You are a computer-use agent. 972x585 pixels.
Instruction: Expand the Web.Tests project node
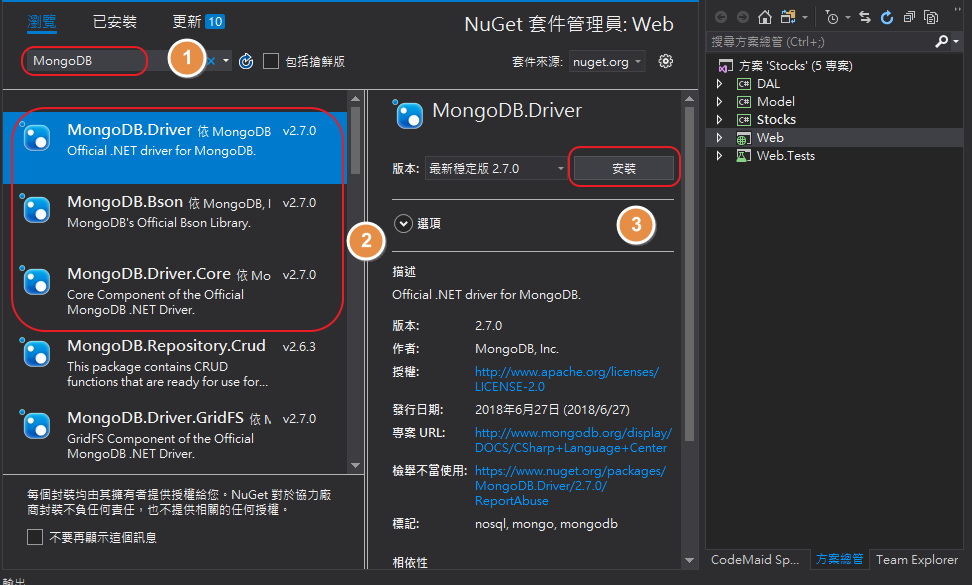[x=719, y=156]
